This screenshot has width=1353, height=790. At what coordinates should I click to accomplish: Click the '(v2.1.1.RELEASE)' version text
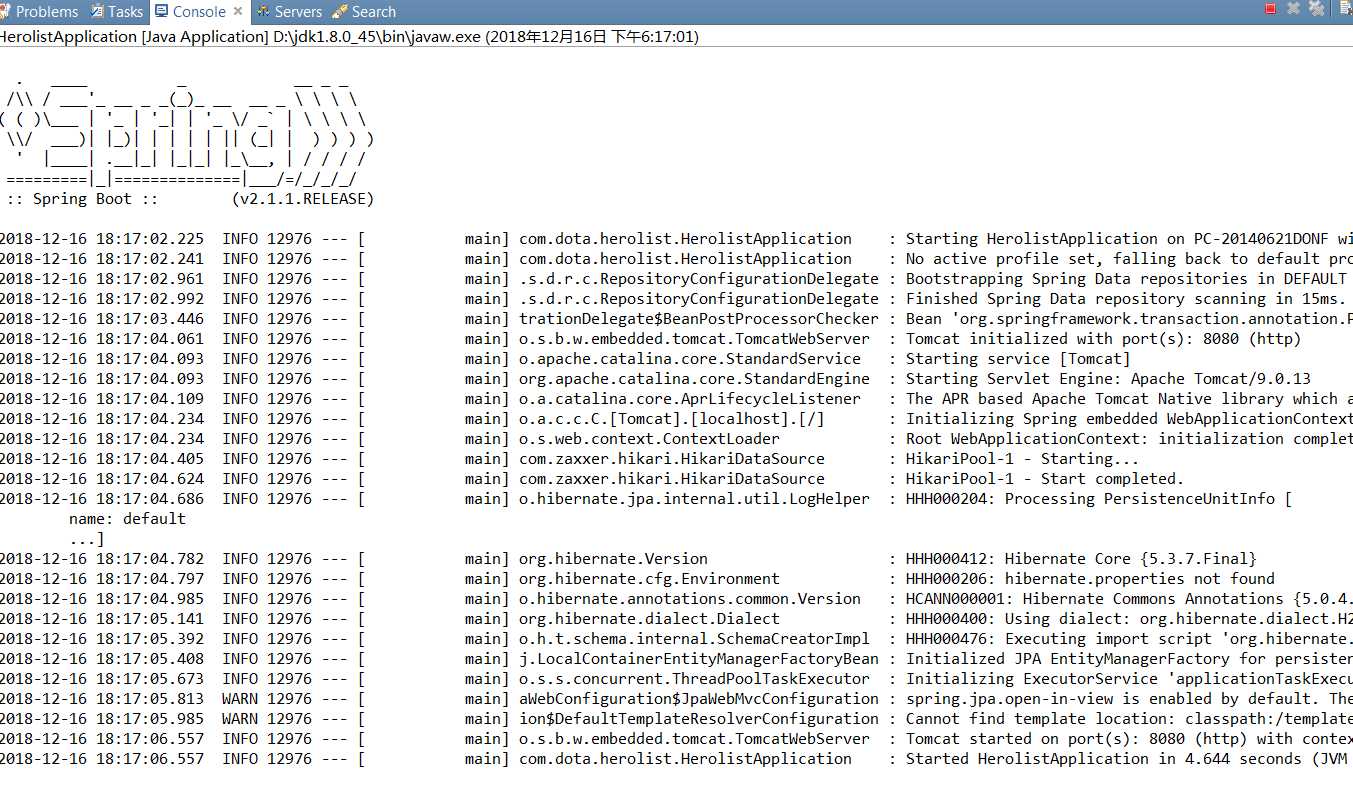click(x=303, y=199)
